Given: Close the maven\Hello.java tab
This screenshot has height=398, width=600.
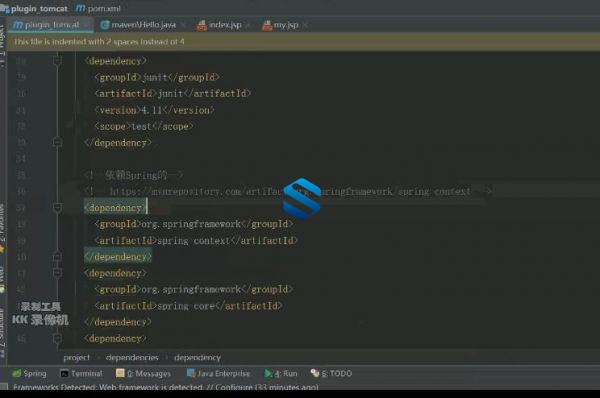Looking at the screenshot, I should (x=183, y=25).
